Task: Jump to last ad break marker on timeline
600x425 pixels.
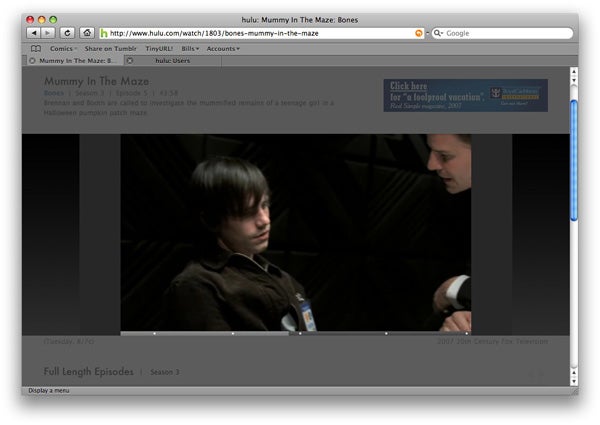Action: pos(466,334)
